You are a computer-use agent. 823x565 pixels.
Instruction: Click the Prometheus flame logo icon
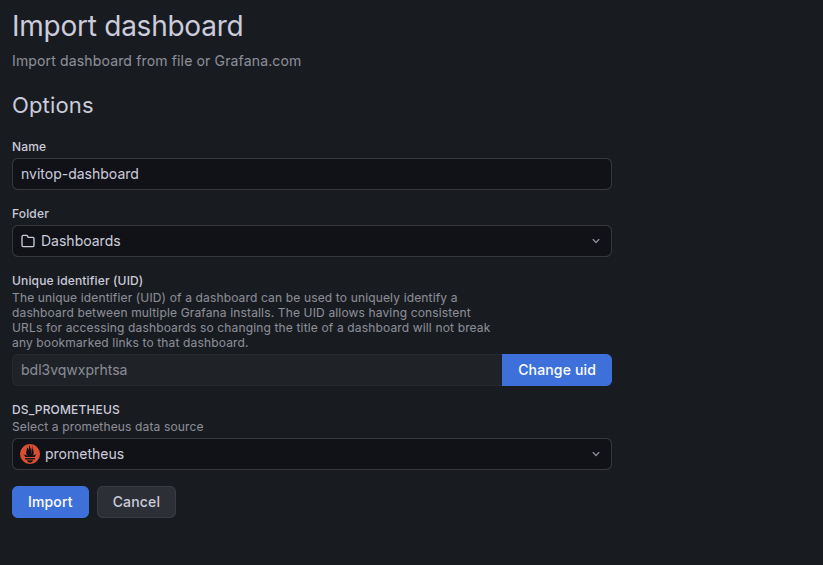(30, 454)
